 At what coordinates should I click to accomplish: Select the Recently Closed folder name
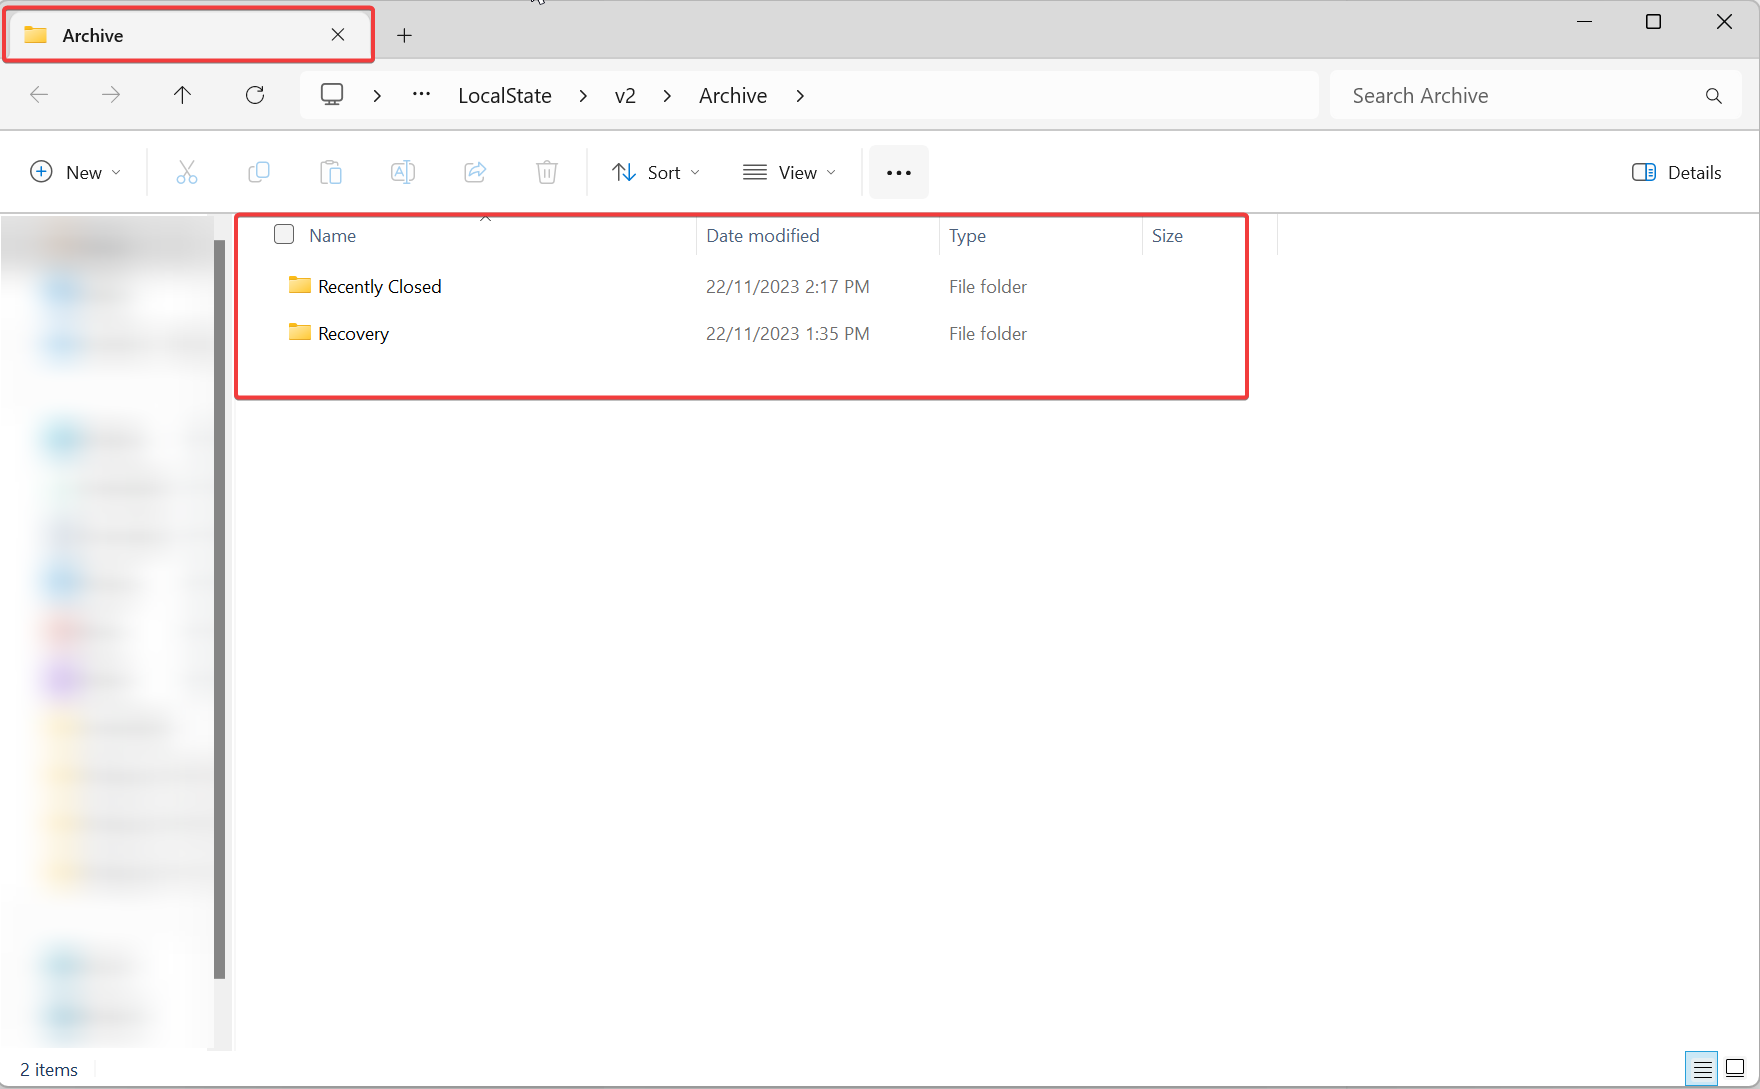point(379,287)
